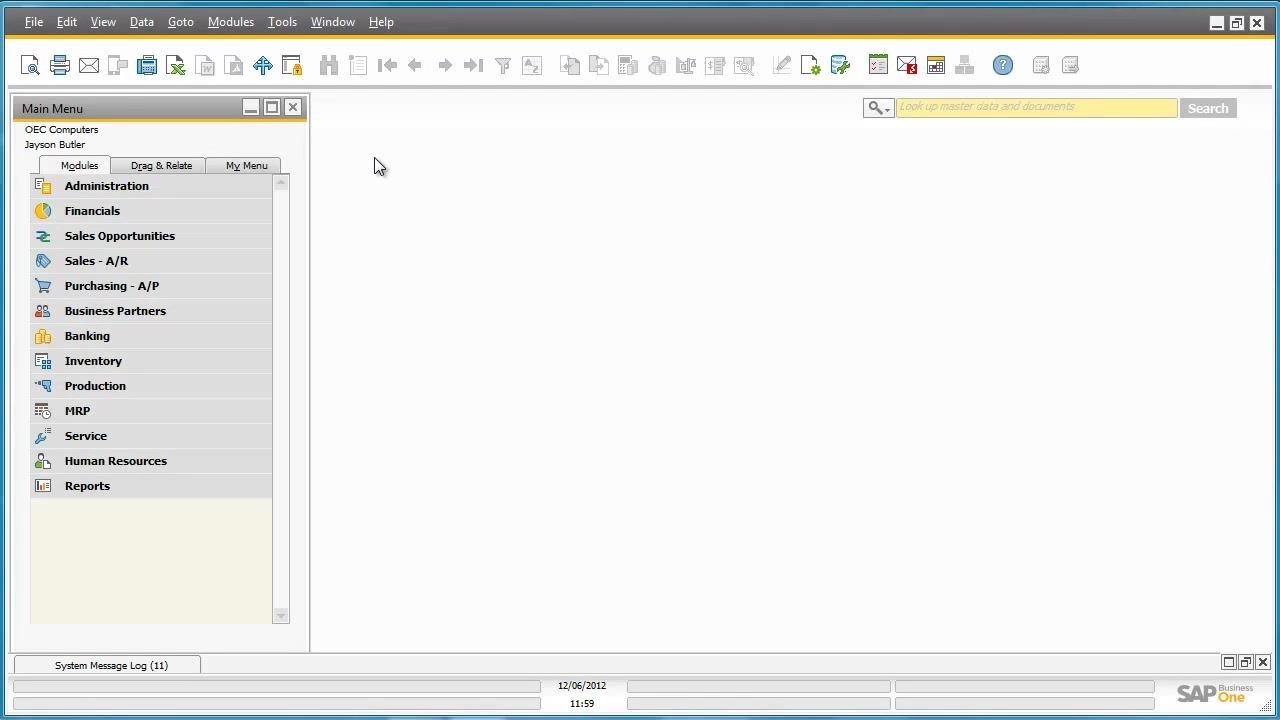Screen dimensions: 1280x720
Task: Click the SMS phone toolbar icon
Action: coord(118,66)
